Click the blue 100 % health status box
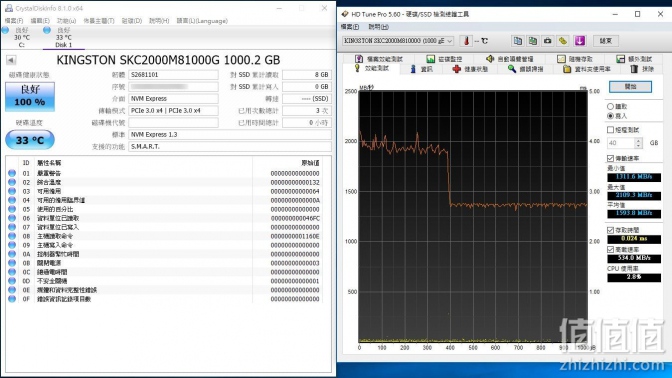The width and height of the screenshot is (672, 378). pyautogui.click(x=30, y=96)
